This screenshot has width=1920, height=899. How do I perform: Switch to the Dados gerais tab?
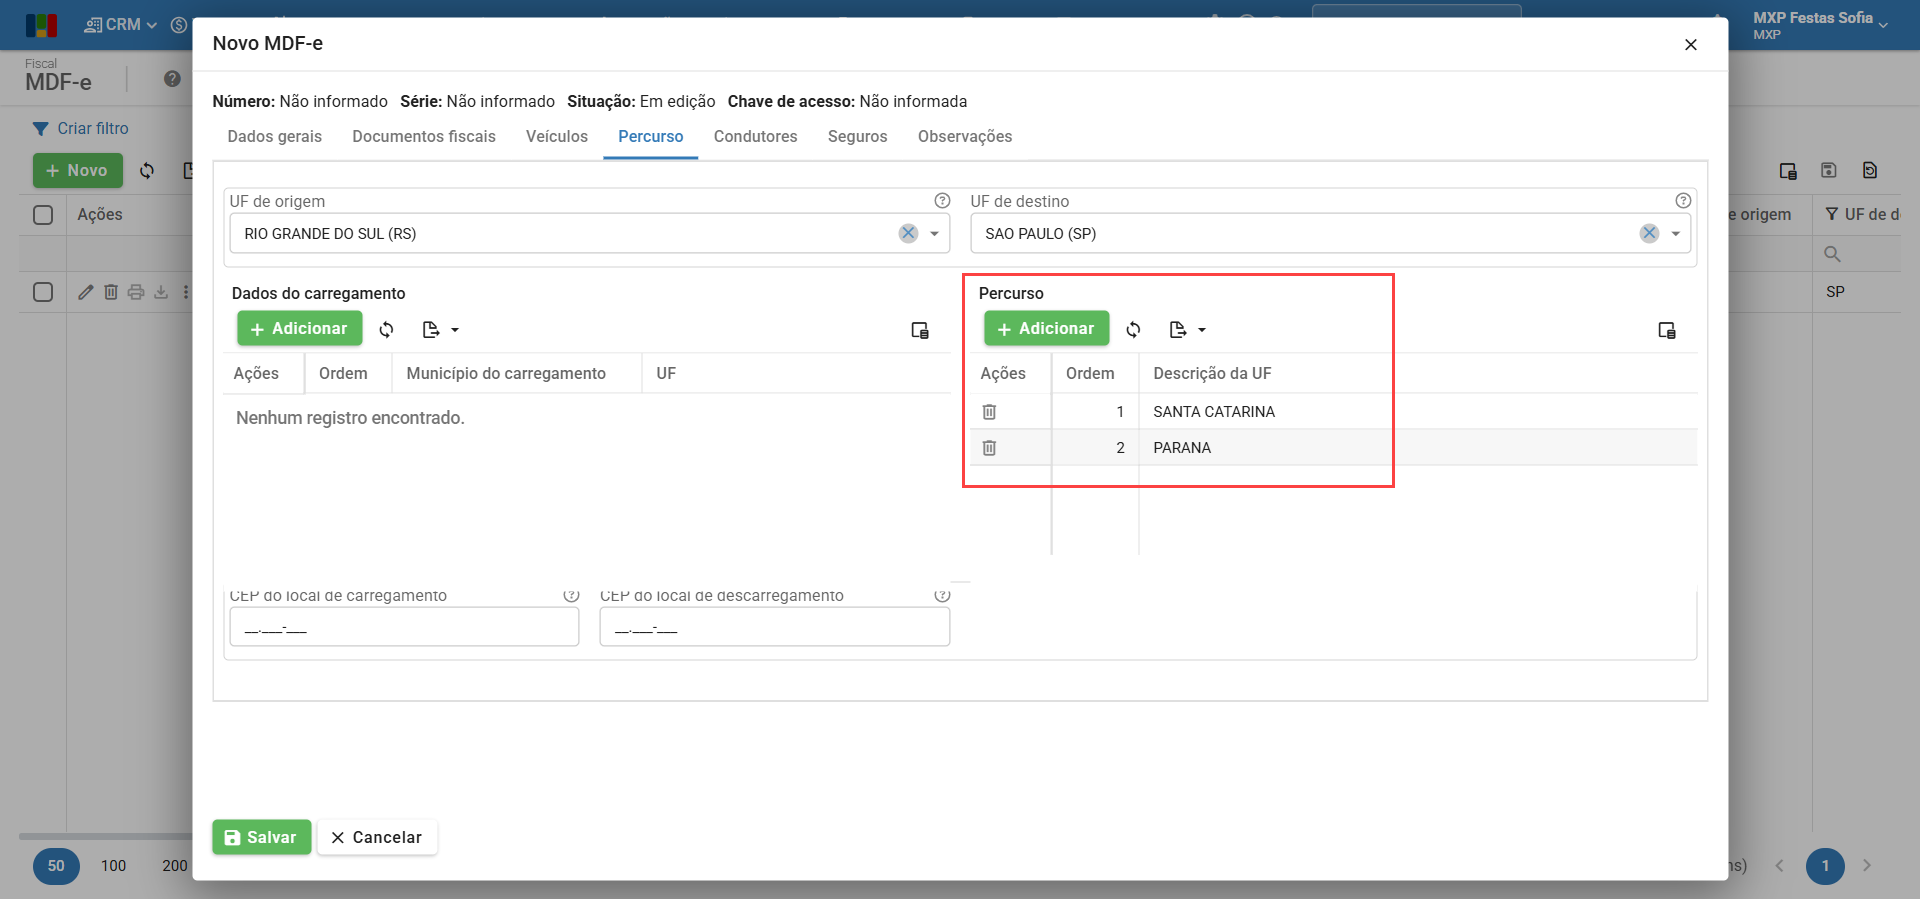tap(275, 137)
